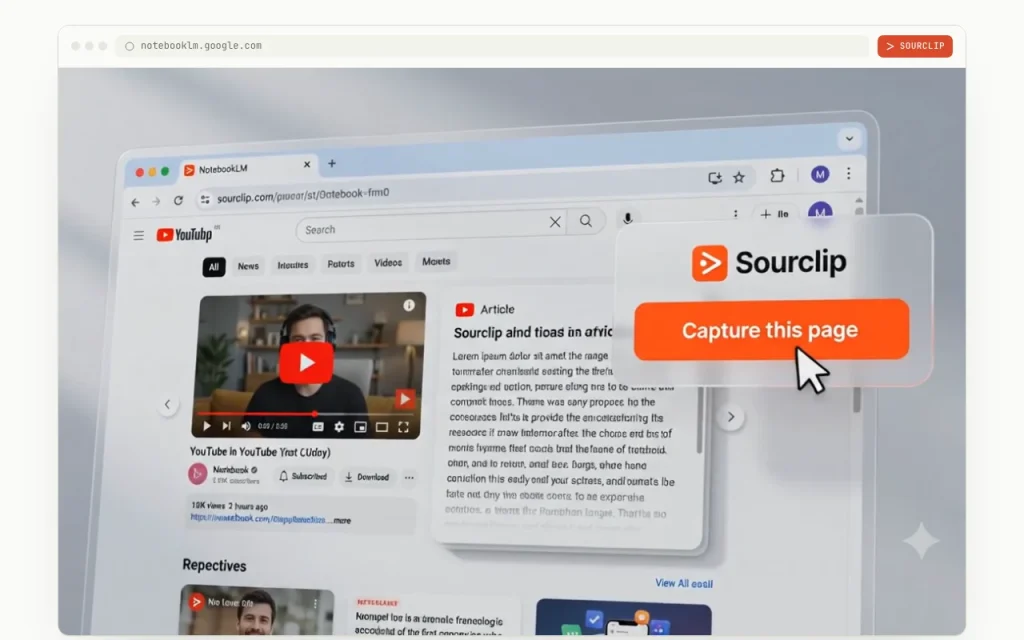
Task: Bookmark the page with the star icon
Action: pos(739,177)
